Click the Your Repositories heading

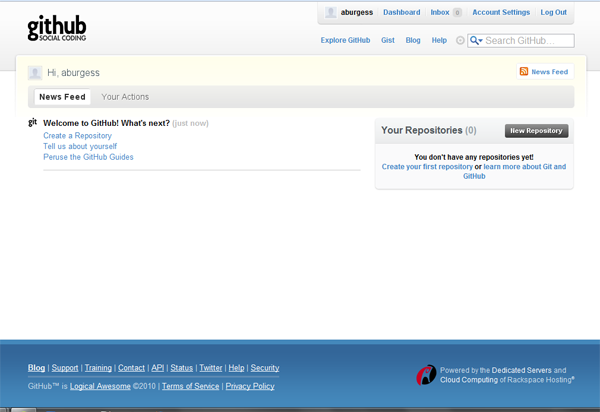pos(429,130)
